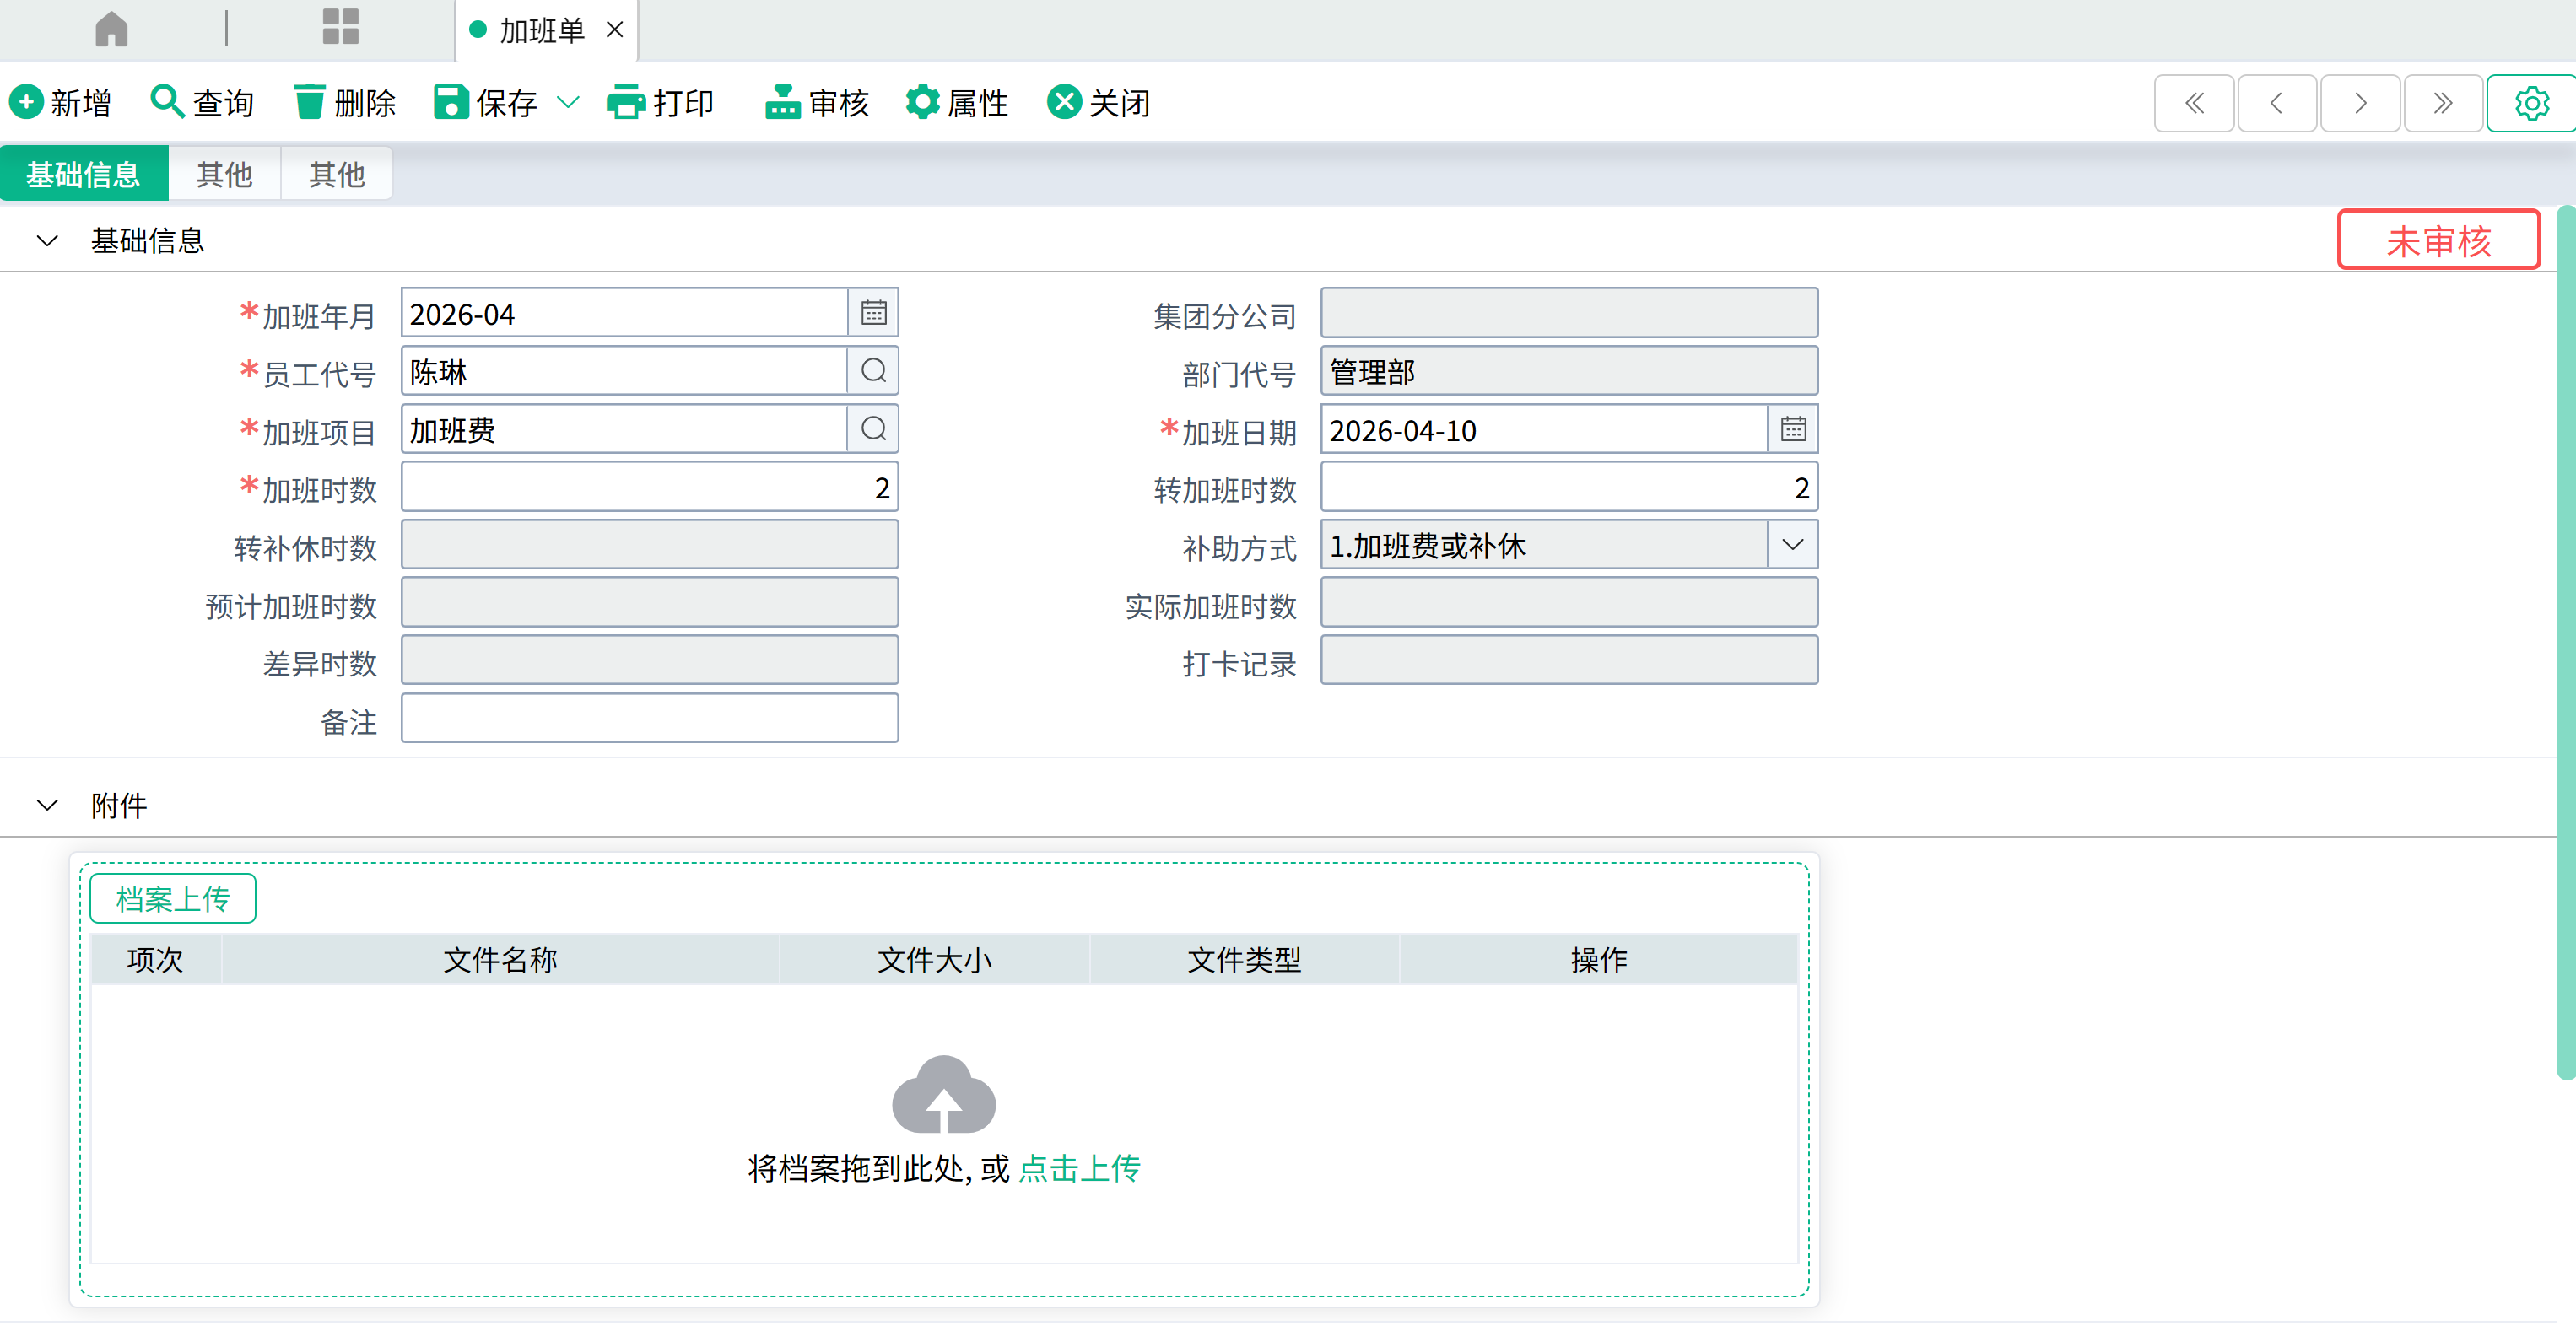Click the 删除 trash icon
The height and width of the screenshot is (1331, 2576).
coord(309,102)
